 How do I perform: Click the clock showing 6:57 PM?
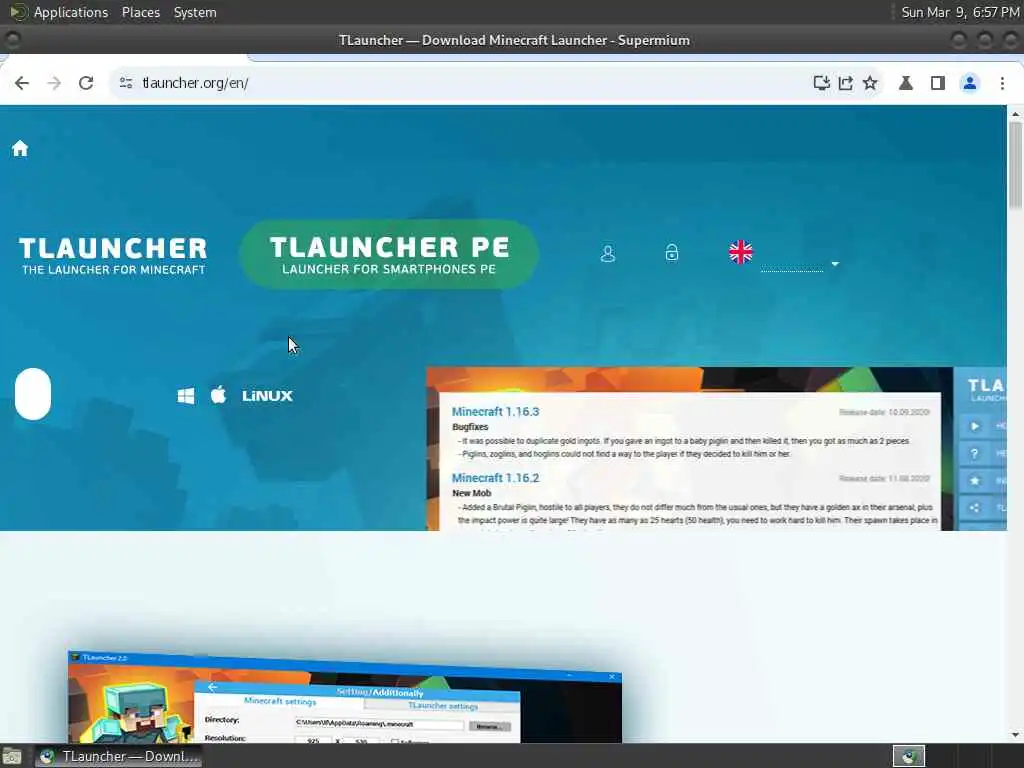coord(960,12)
